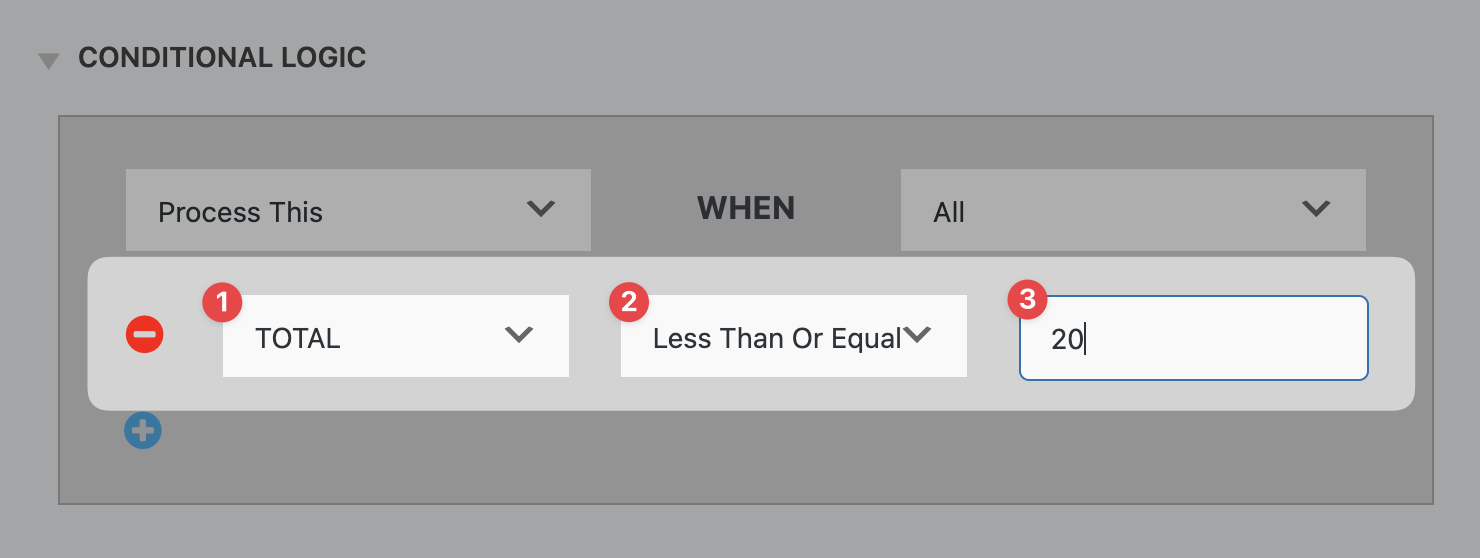Click the WHEN label
1480x558 pixels.
tap(746, 208)
